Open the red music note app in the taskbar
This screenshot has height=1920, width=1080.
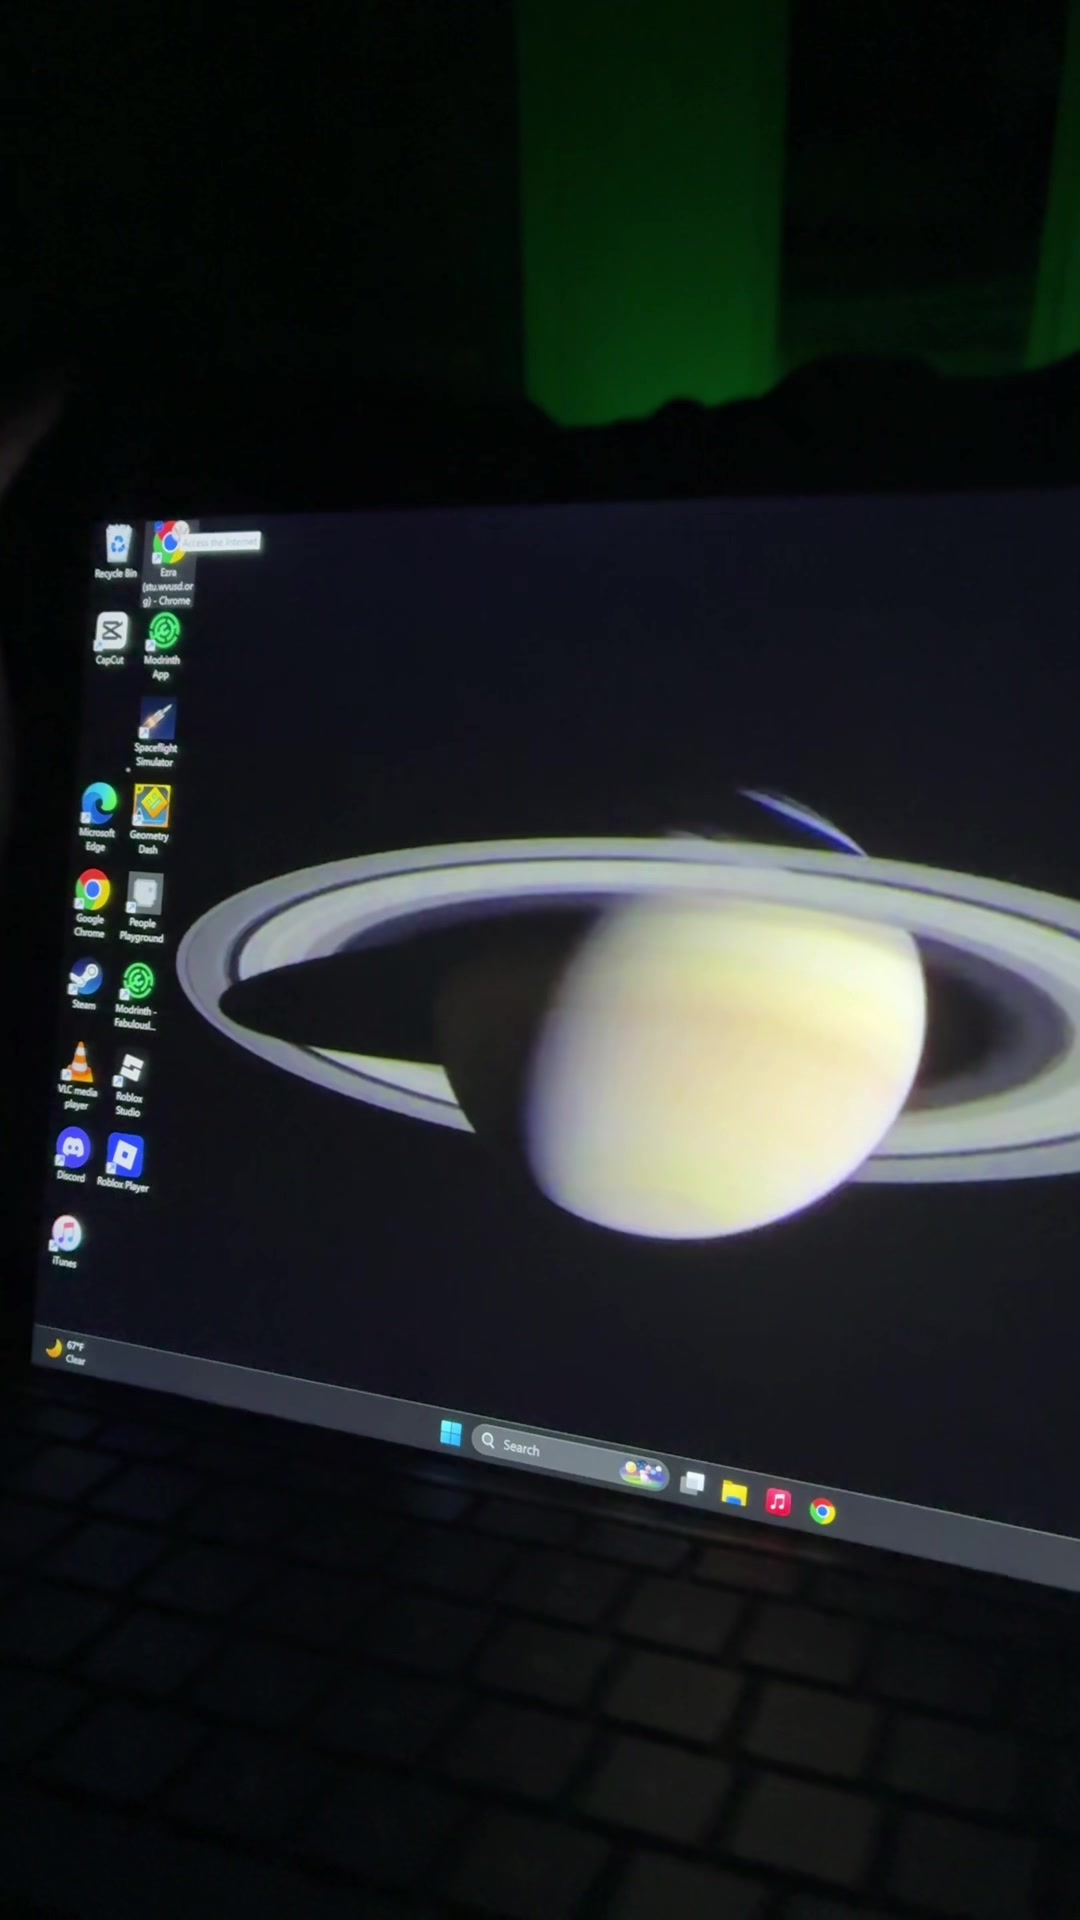tap(778, 1501)
